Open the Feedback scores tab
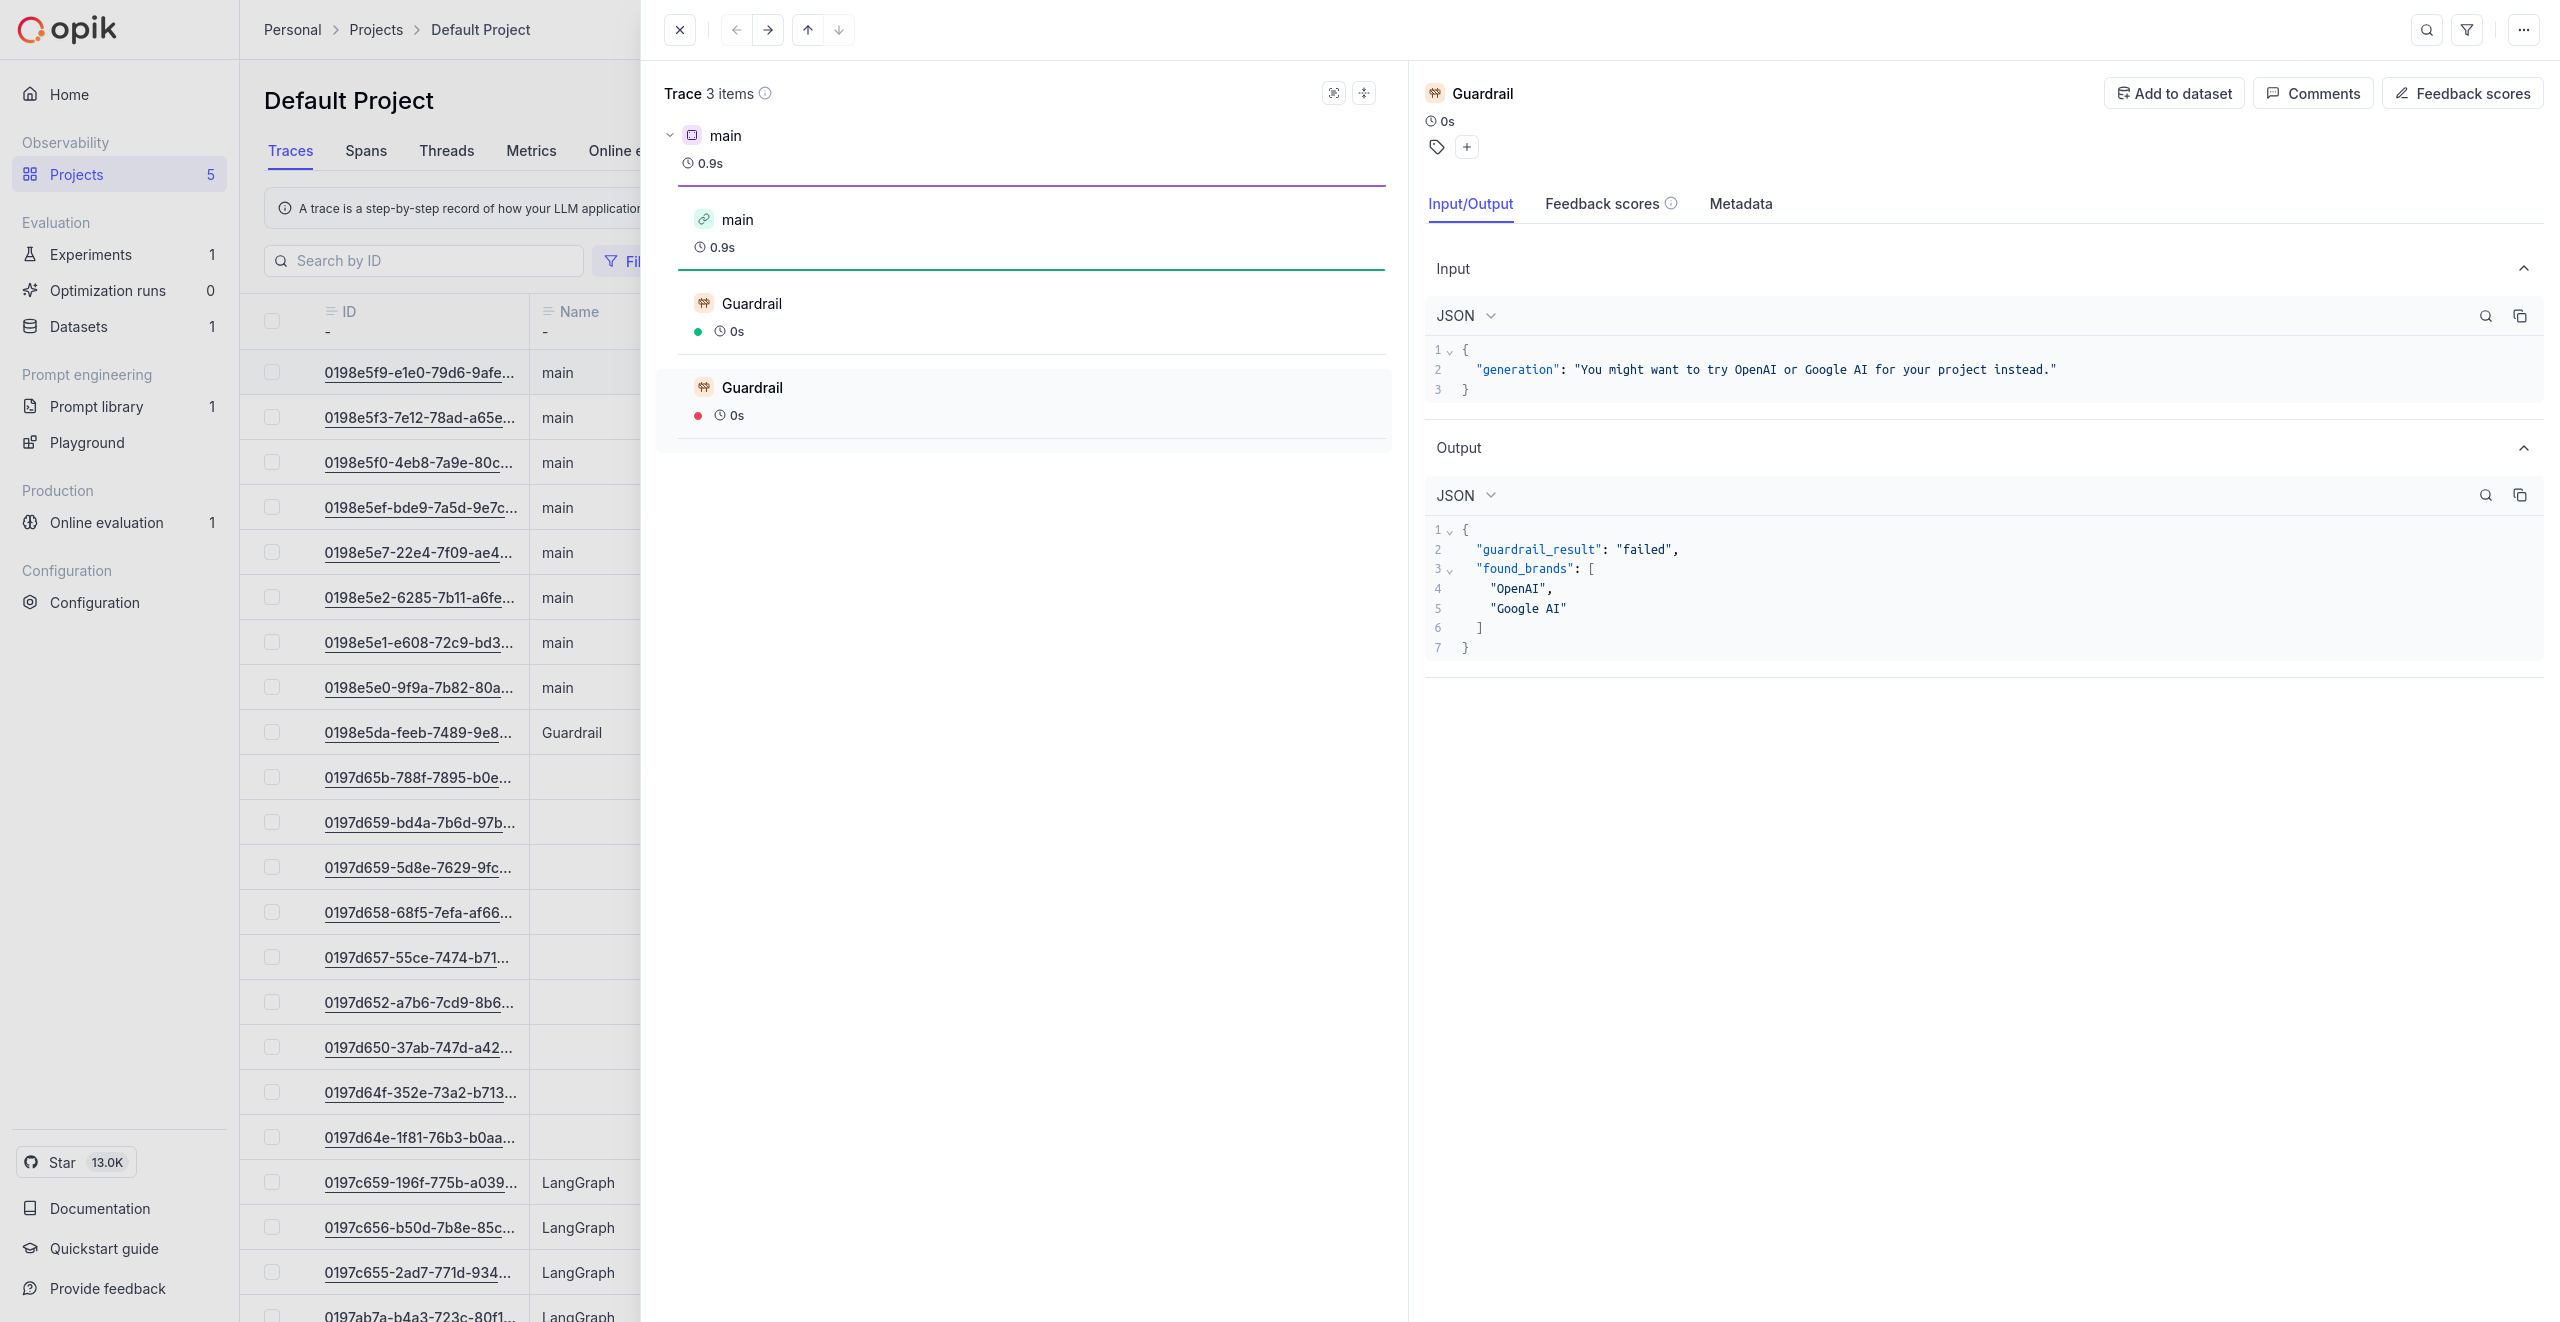The height and width of the screenshot is (1322, 2560). pyautogui.click(x=1601, y=204)
